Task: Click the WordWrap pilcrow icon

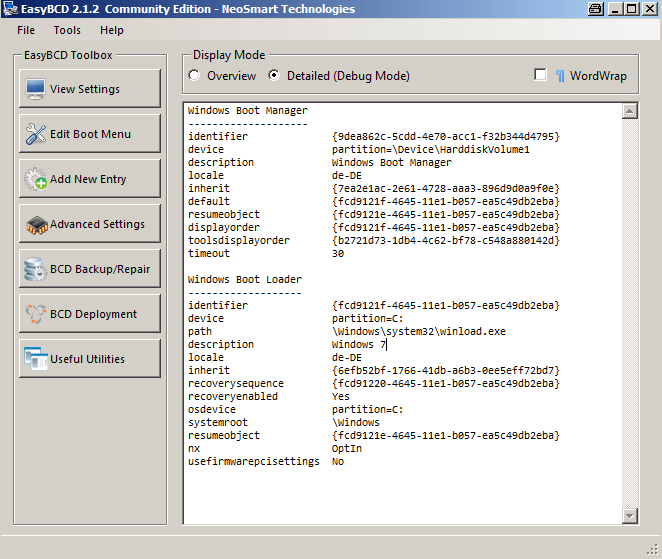Action: [x=560, y=76]
